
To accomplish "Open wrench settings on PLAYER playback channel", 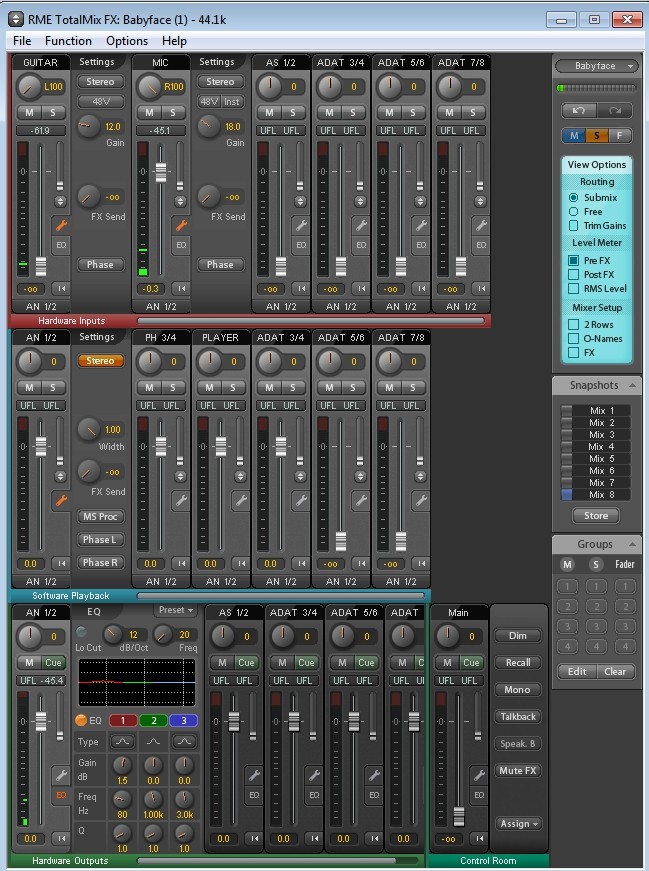I will click(x=241, y=500).
